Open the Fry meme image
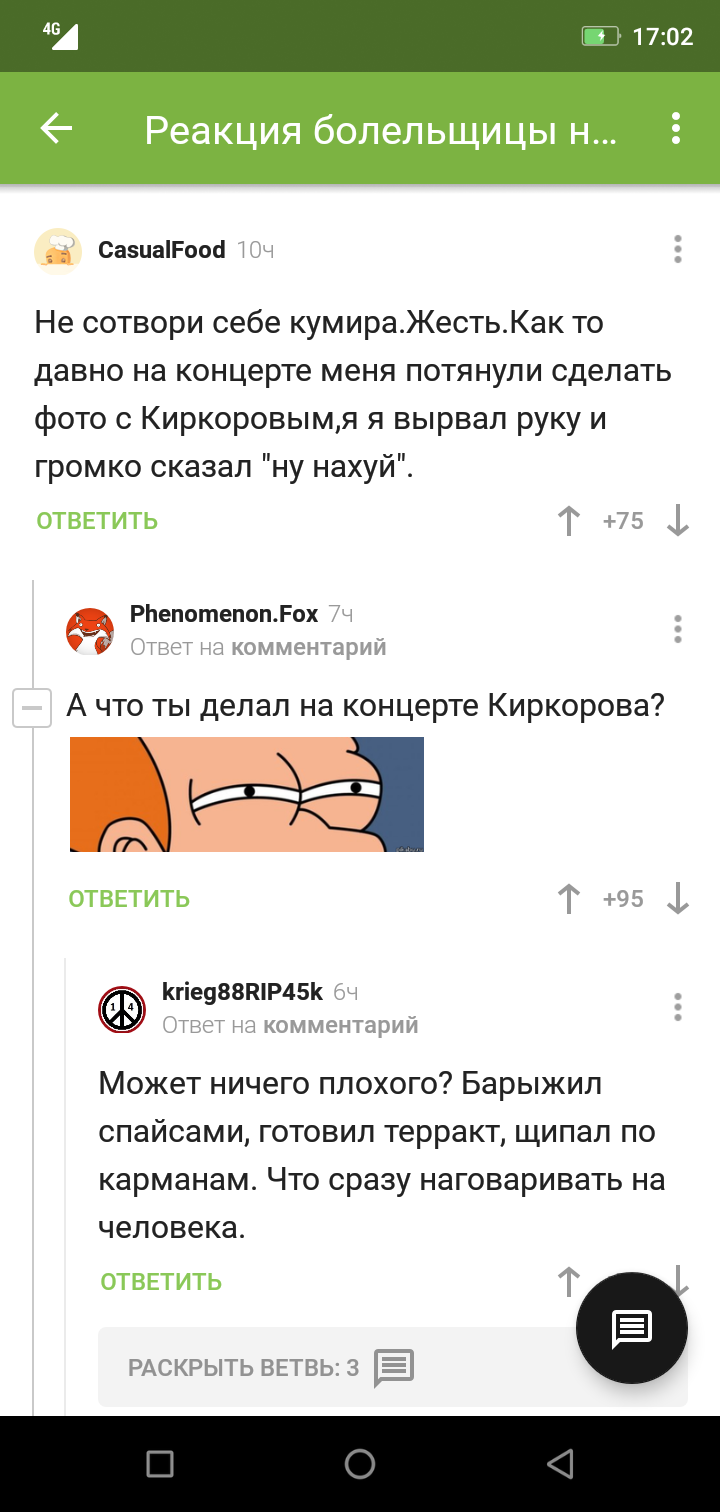This screenshot has width=720, height=1512. coord(247,794)
